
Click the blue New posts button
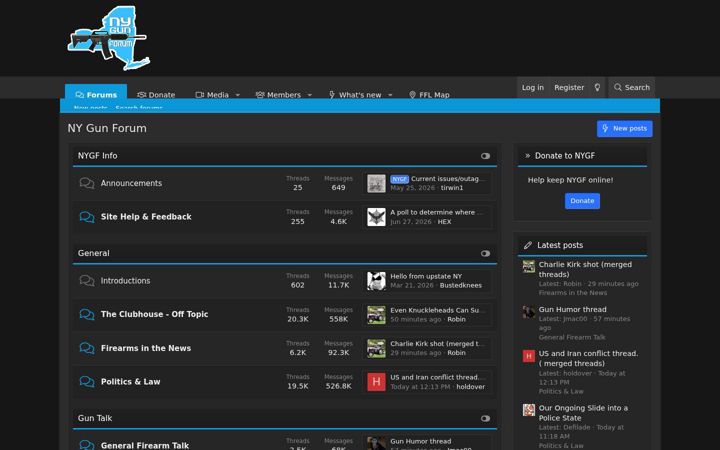point(624,129)
